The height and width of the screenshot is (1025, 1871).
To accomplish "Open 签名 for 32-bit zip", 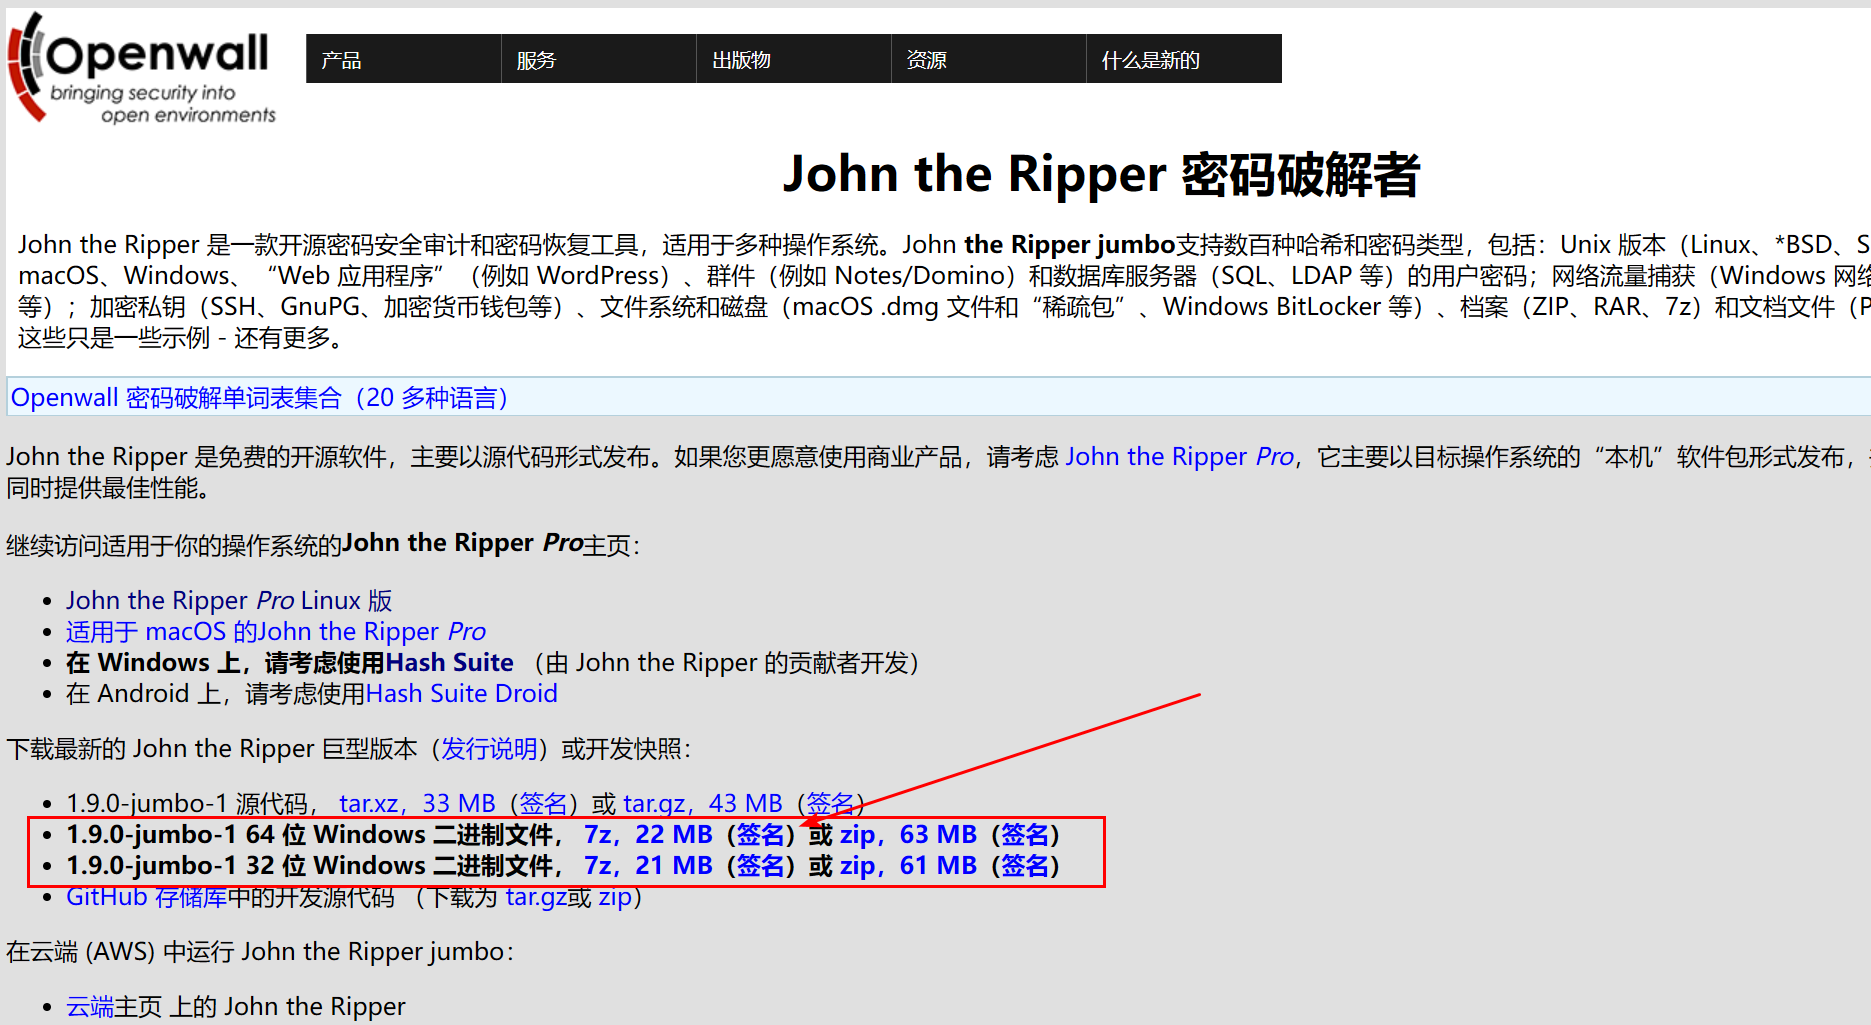I will [1026, 865].
